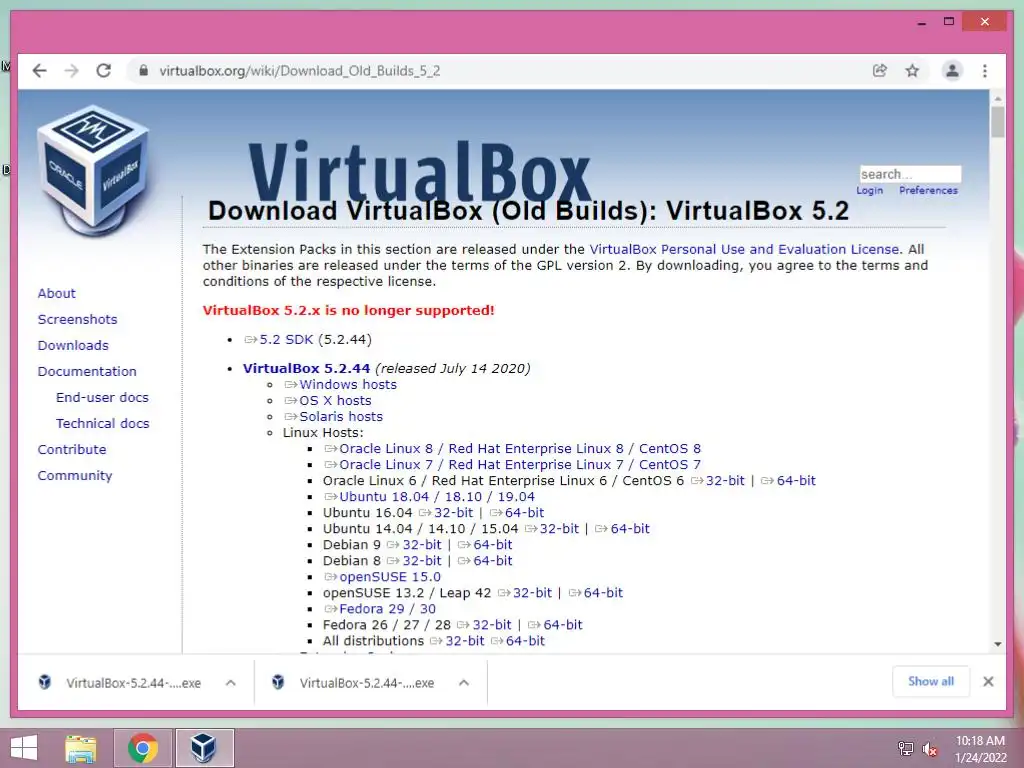
Task: Open the Preferences link
Action: coord(928,190)
